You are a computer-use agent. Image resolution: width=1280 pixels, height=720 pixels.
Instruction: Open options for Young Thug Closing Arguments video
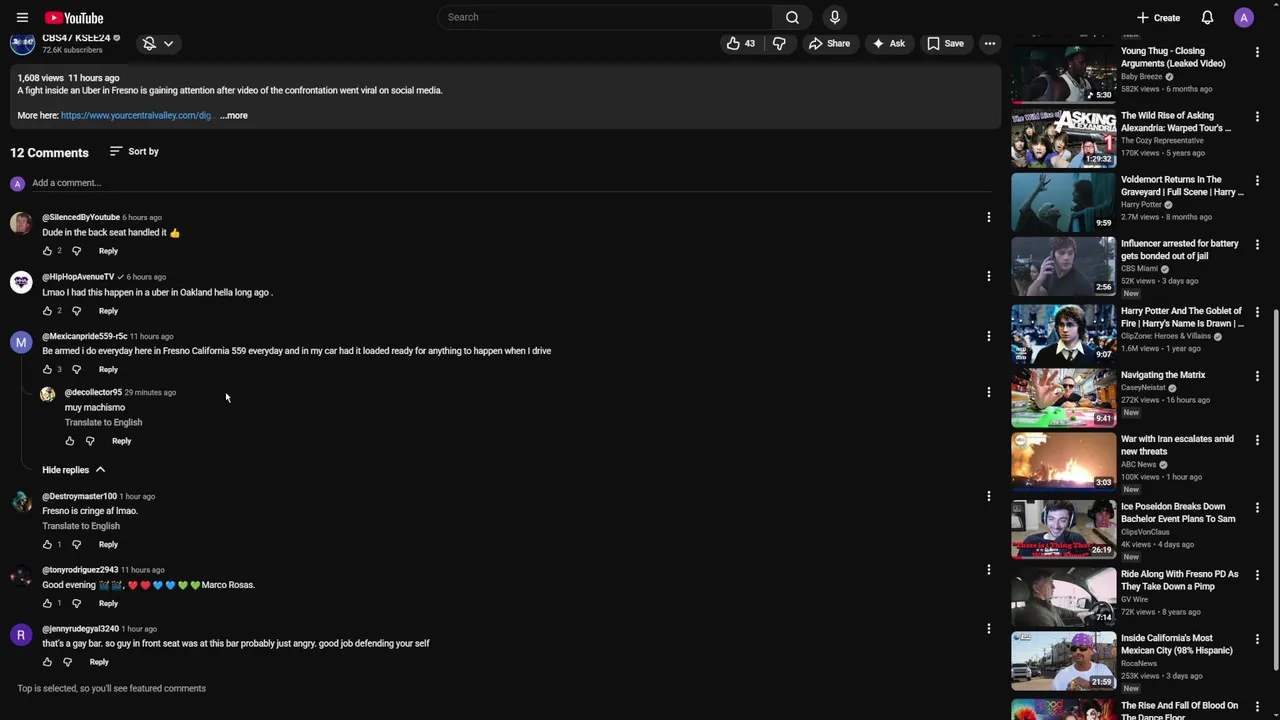click(1257, 52)
